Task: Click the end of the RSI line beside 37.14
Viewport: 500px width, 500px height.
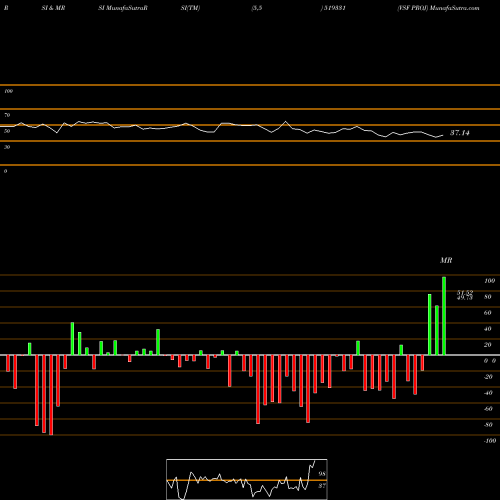Action: tap(443, 135)
